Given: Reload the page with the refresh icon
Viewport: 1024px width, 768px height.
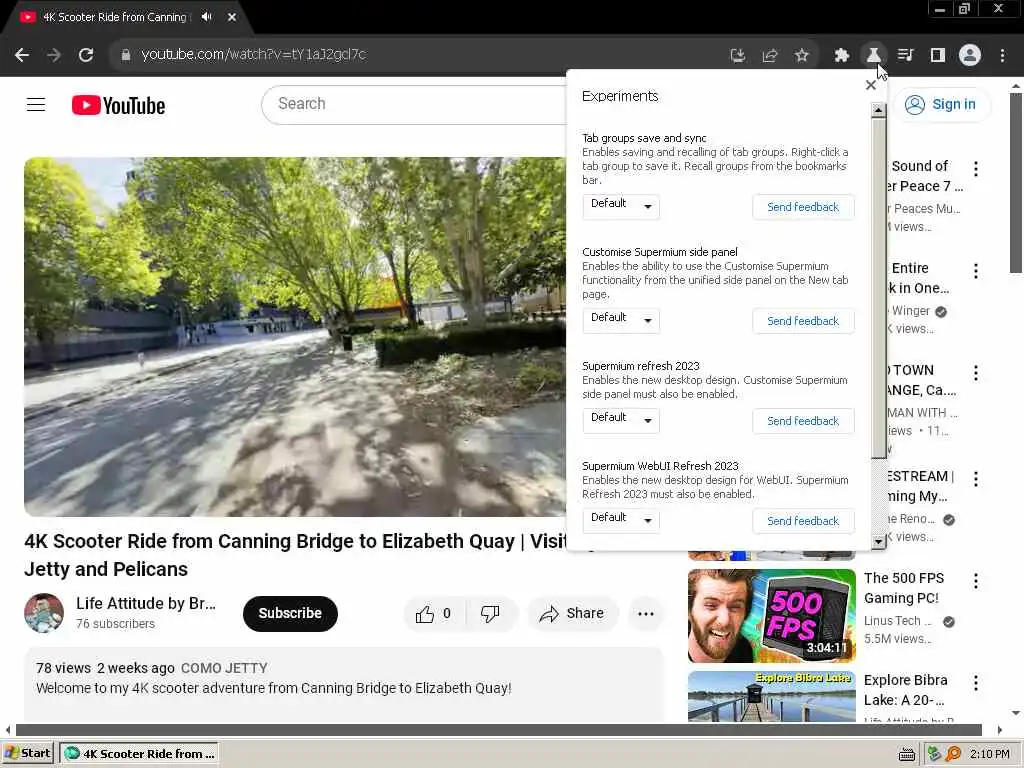Looking at the screenshot, I should tap(86, 55).
